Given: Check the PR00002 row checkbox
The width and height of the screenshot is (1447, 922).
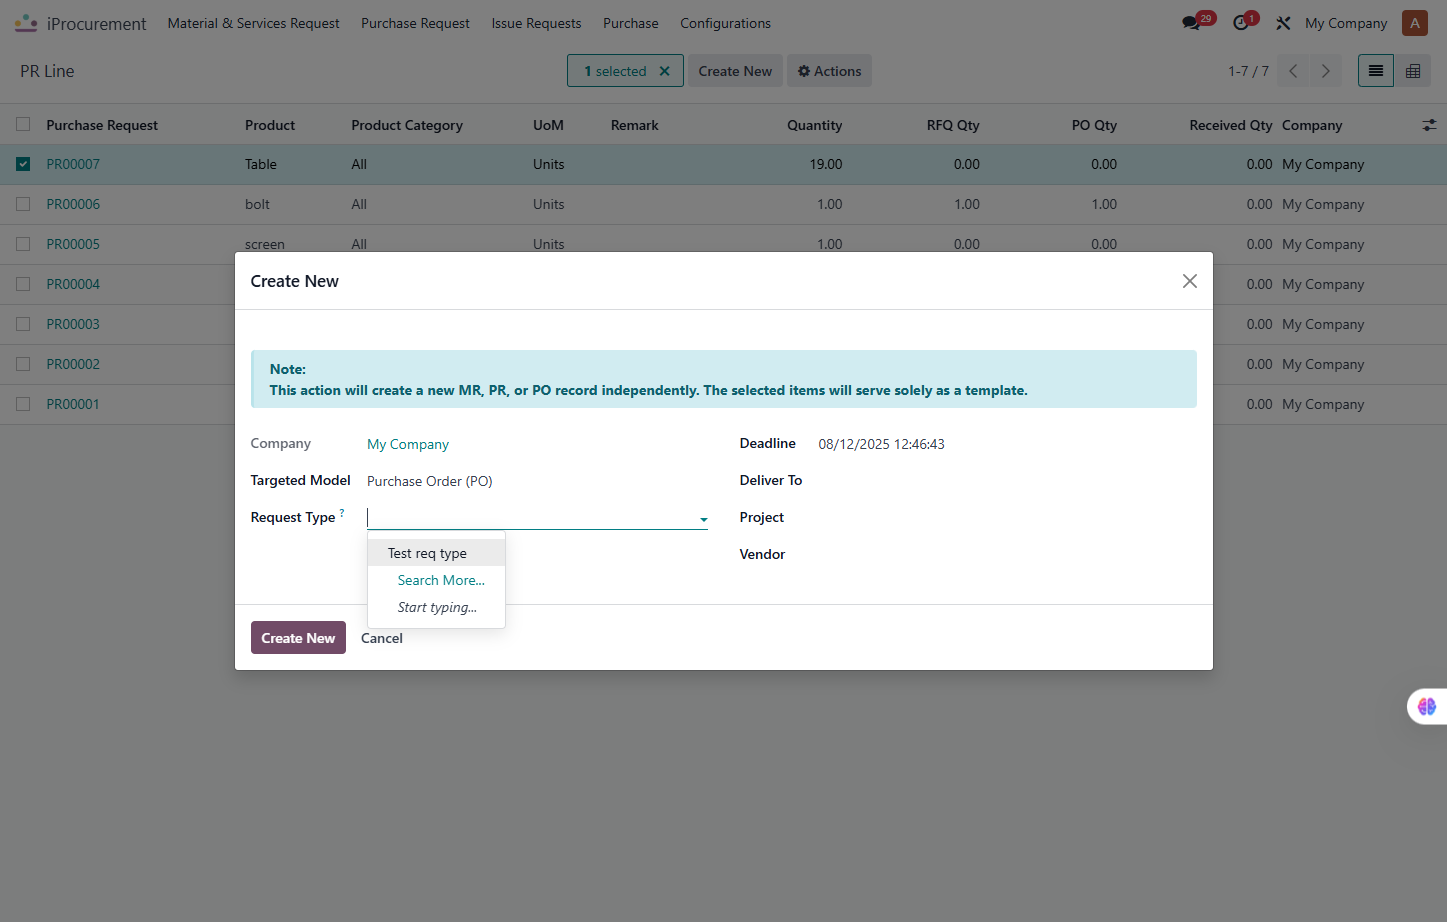Looking at the screenshot, I should (x=23, y=364).
